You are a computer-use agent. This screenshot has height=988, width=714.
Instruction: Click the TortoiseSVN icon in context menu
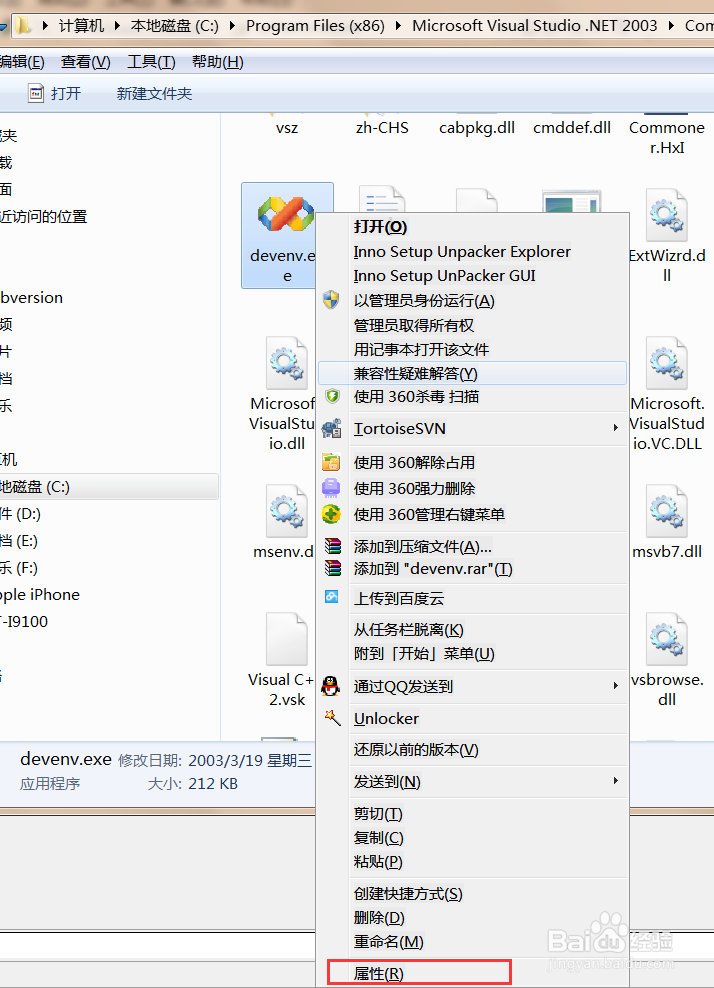(x=331, y=428)
